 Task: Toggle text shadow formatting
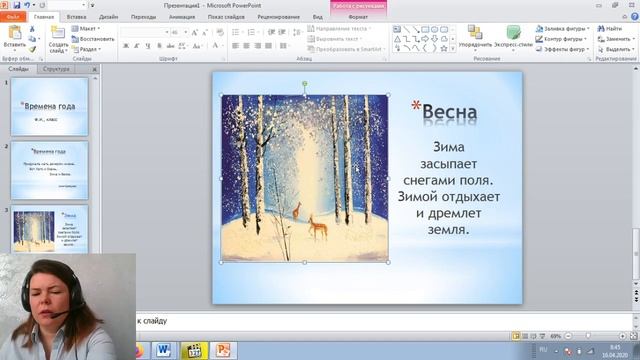click(159, 46)
